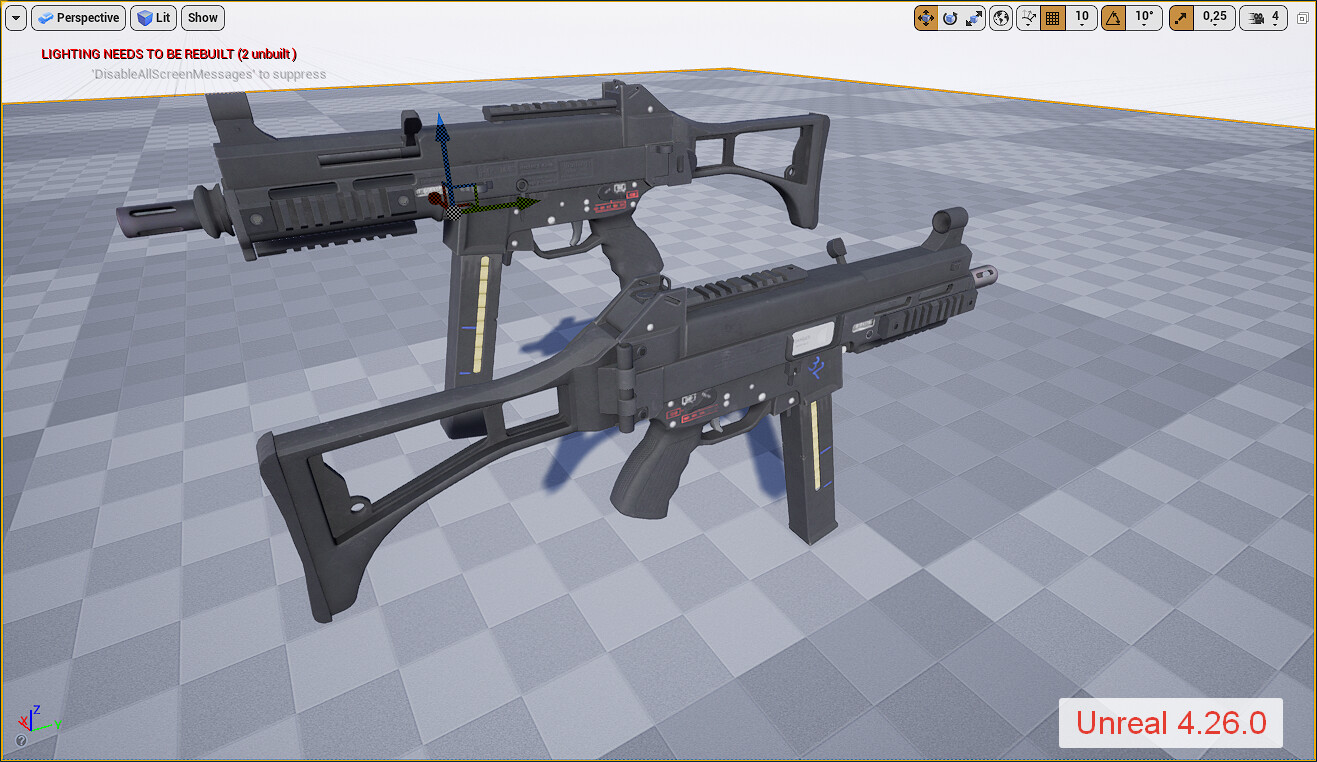
Task: Toggle rotation snapping on or off
Action: pyautogui.click(x=1113, y=17)
